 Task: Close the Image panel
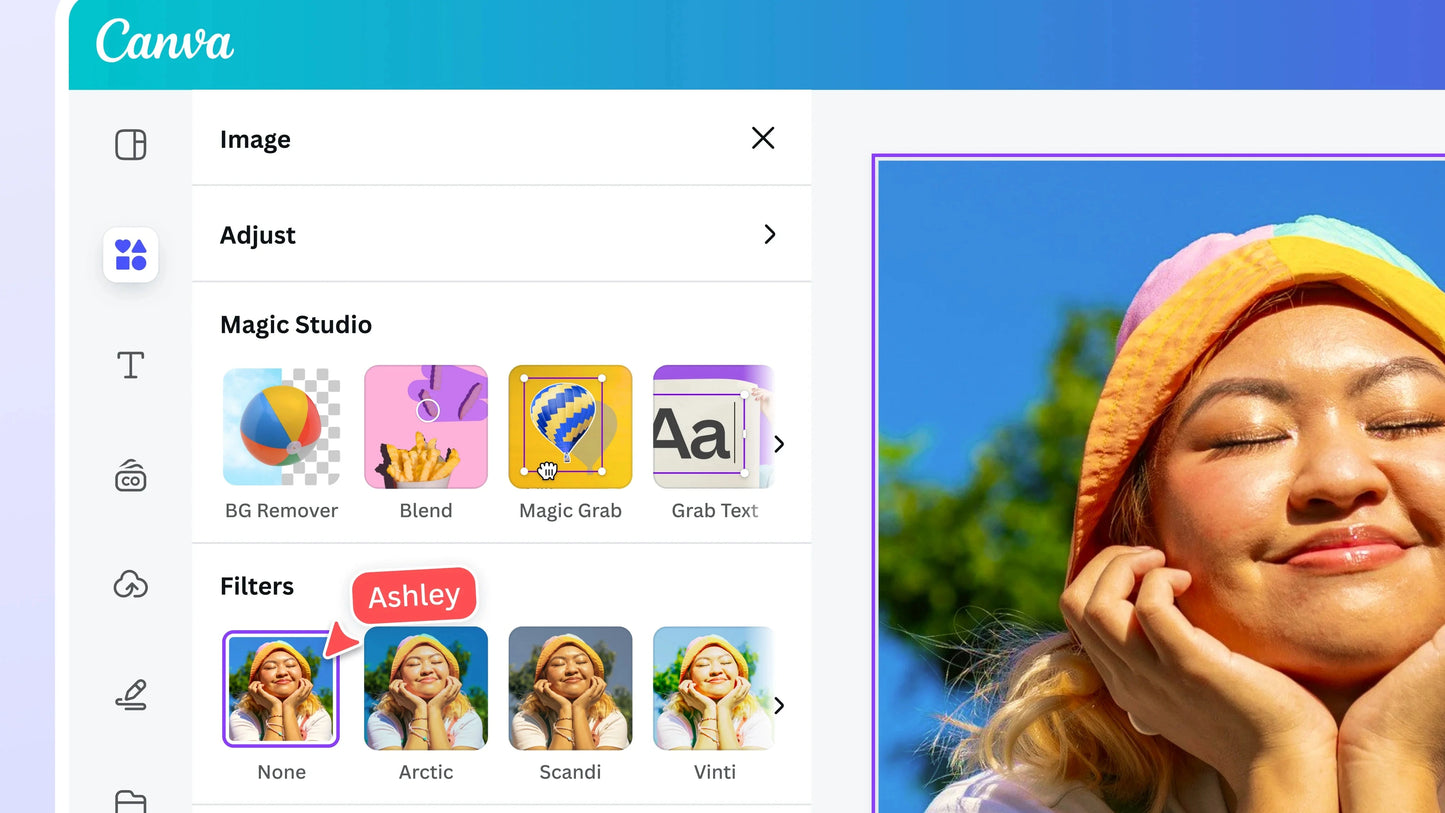763,138
